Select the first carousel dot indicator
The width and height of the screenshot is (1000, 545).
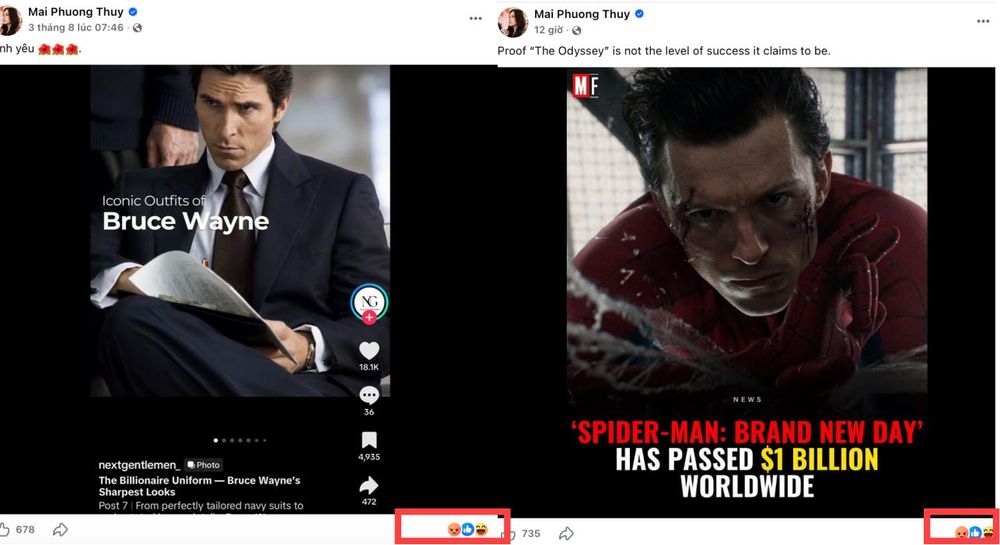coord(216,440)
